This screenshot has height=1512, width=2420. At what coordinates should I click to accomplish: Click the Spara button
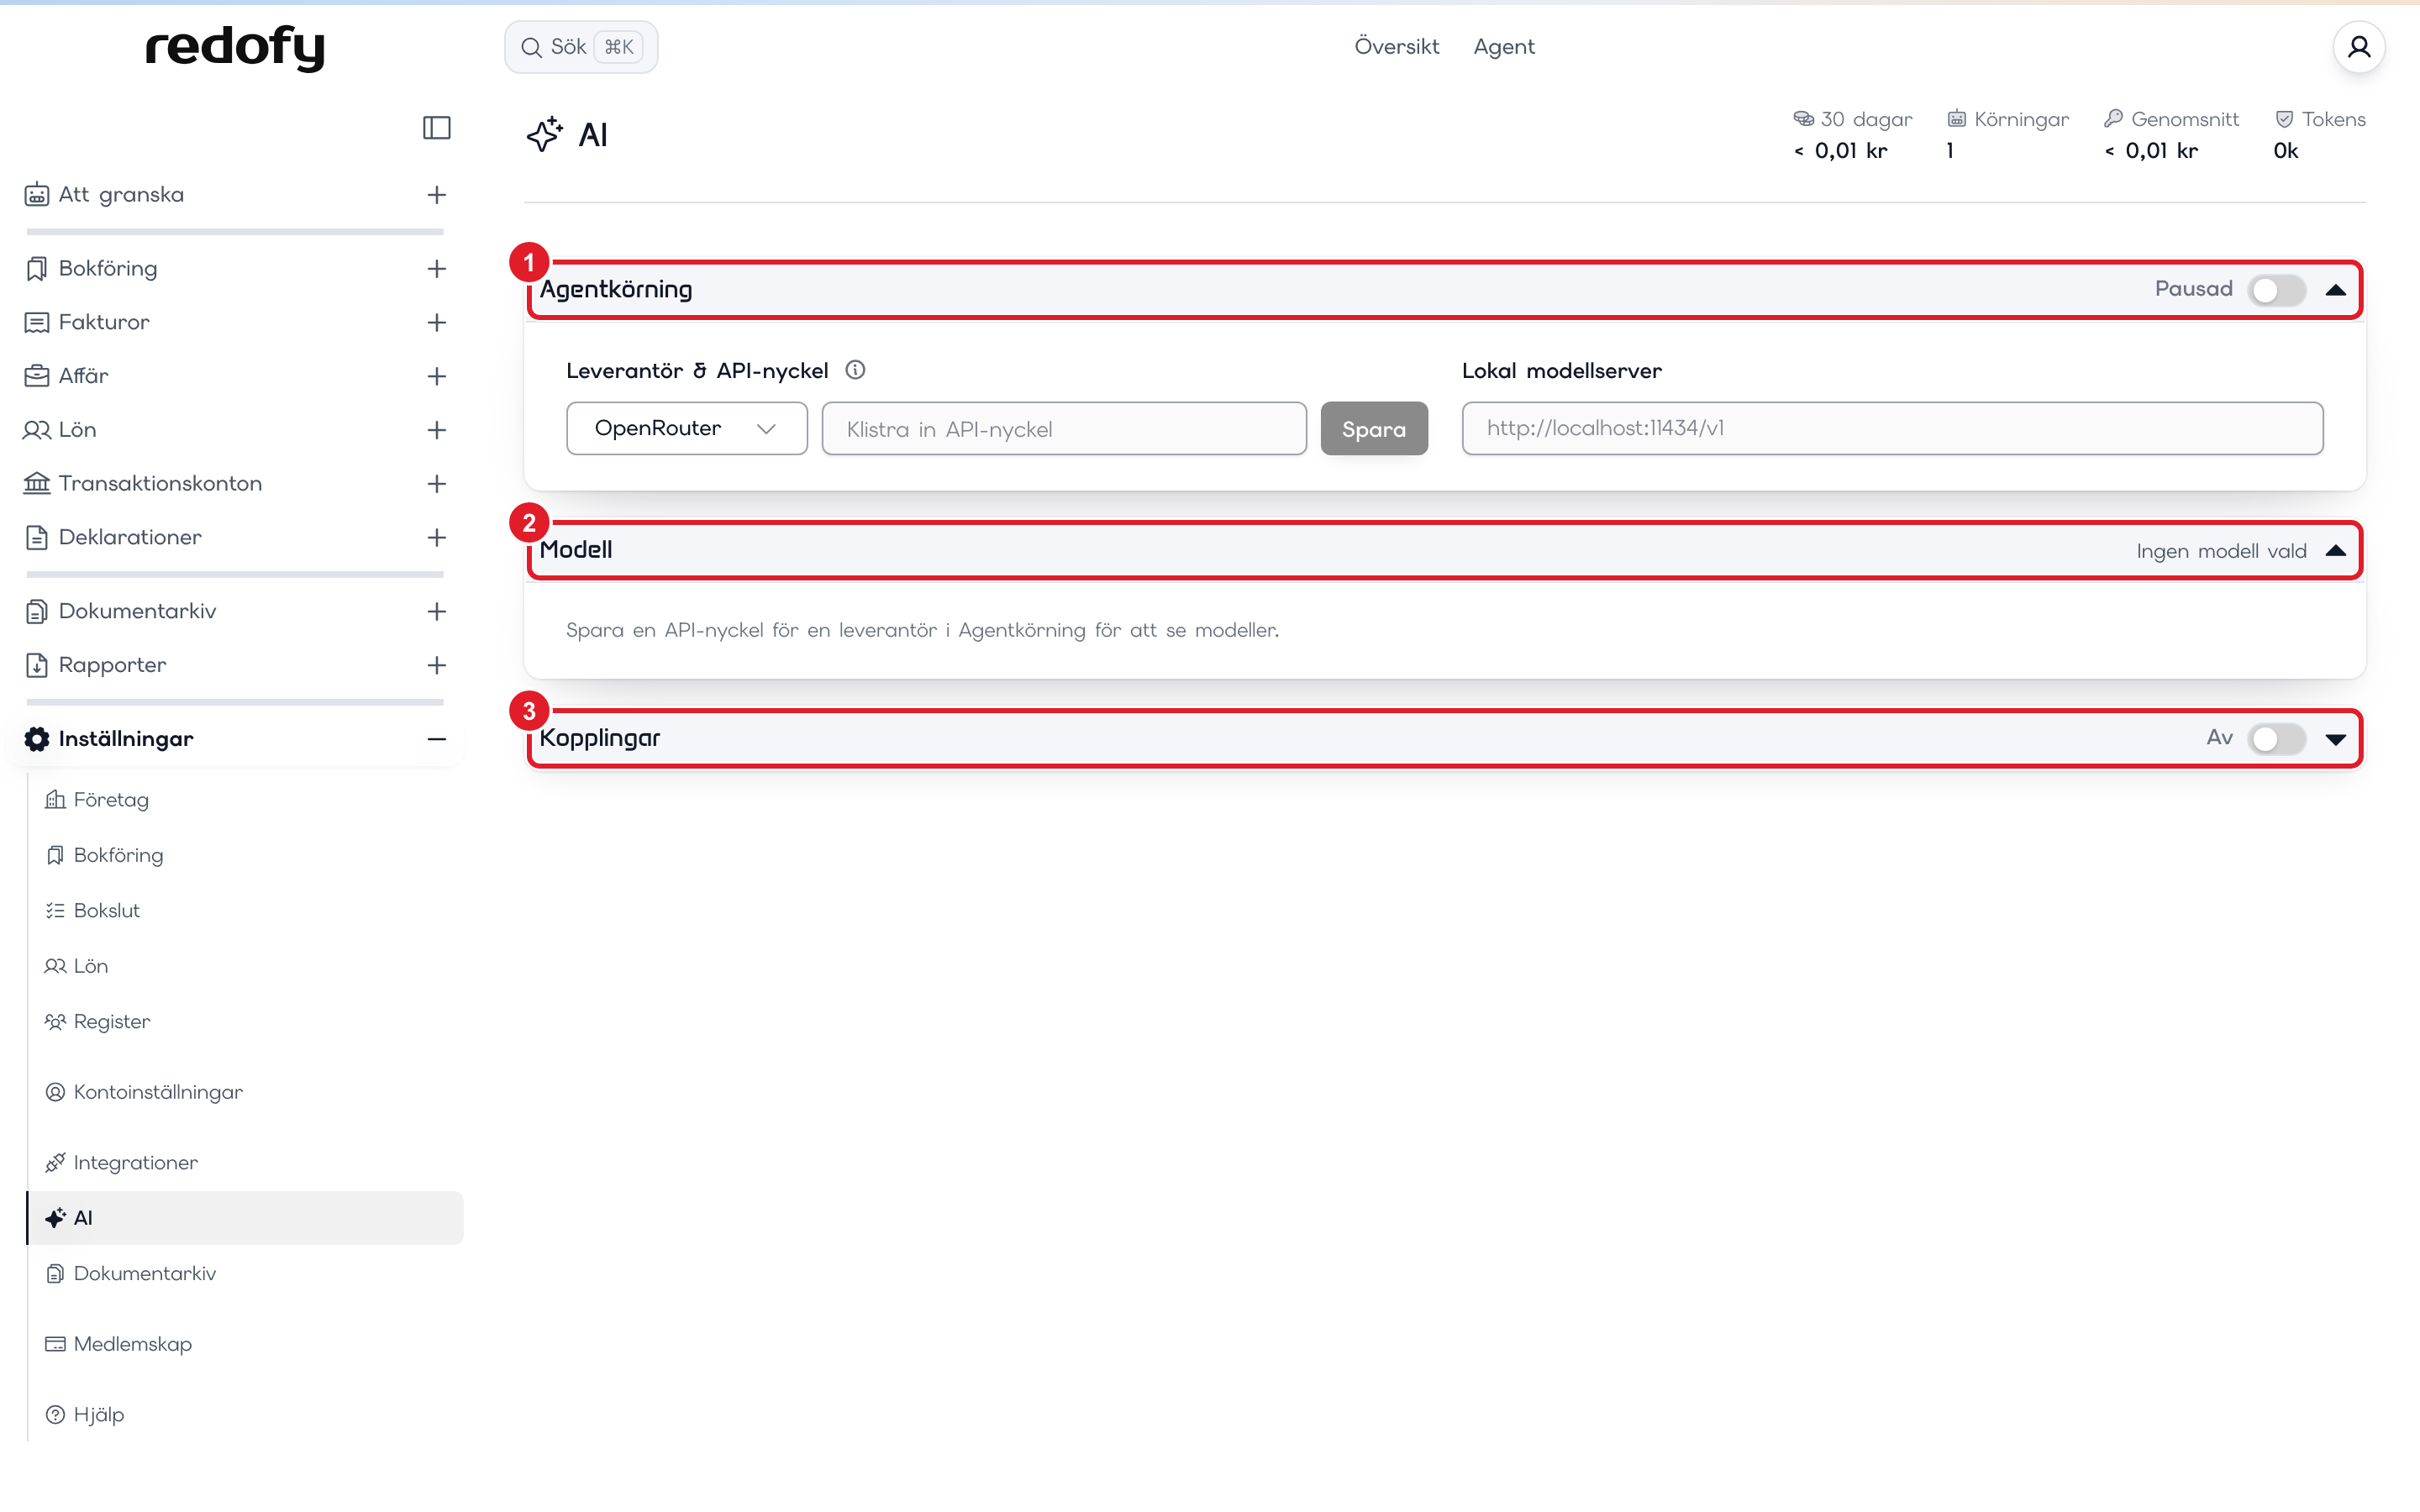pyautogui.click(x=1374, y=429)
